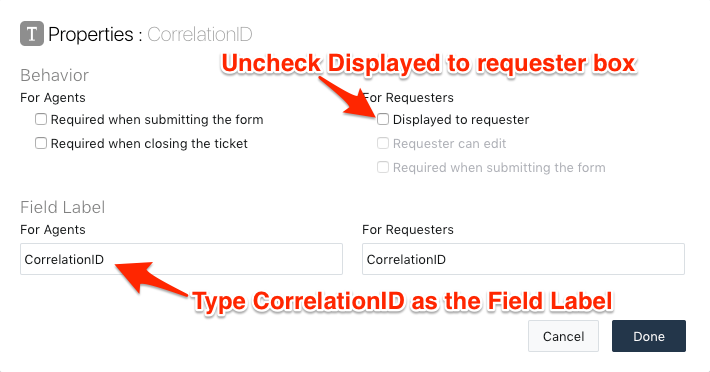
Task: Focus the For Requesters field label input
Action: coord(523,259)
